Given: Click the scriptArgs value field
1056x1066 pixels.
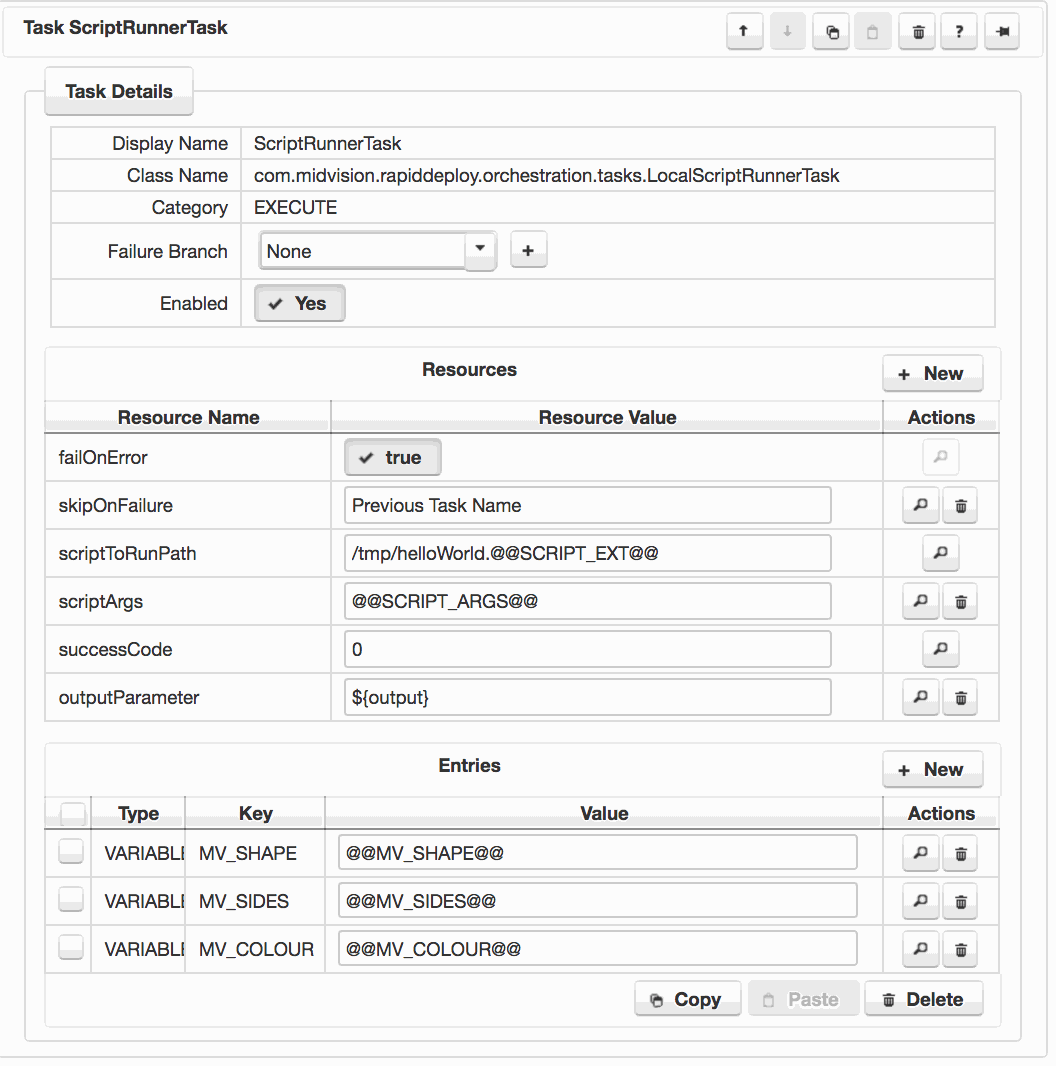Looking at the screenshot, I should click(x=587, y=601).
